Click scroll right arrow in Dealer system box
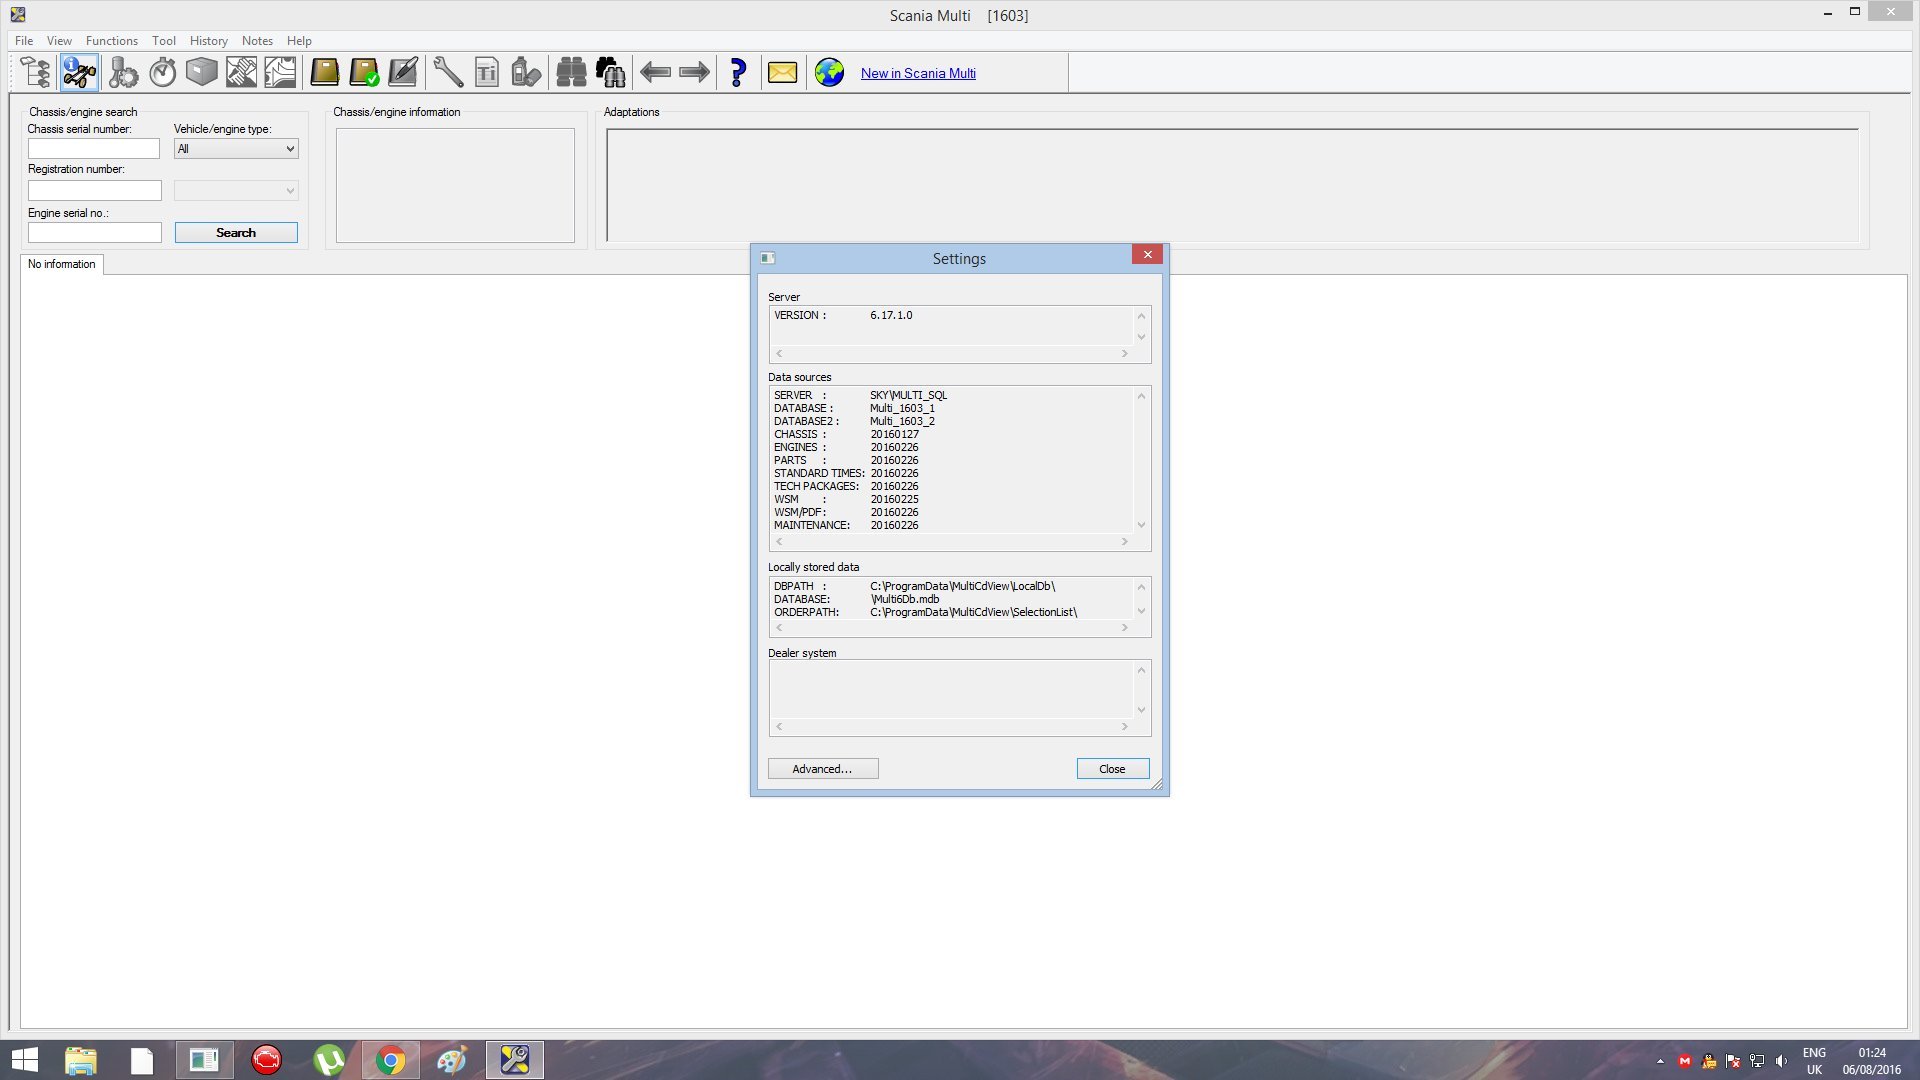This screenshot has width=1920, height=1080. (x=1124, y=727)
